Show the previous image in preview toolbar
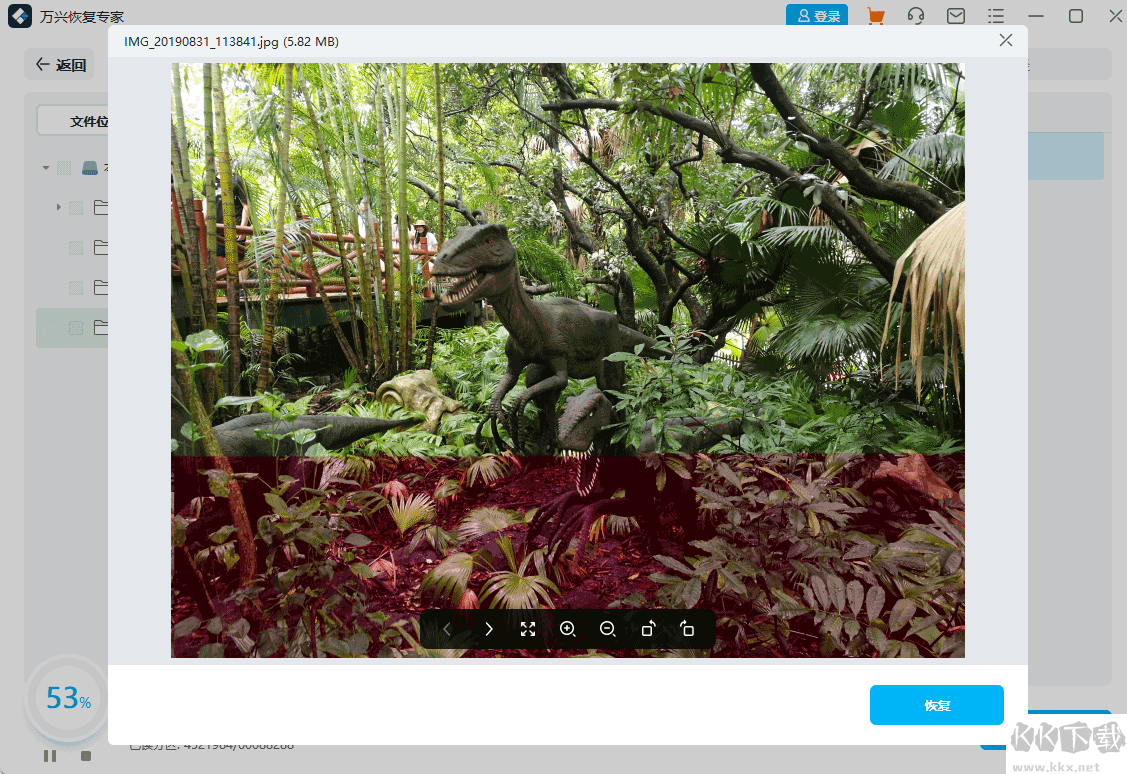This screenshot has height=774, width=1127. pos(447,630)
